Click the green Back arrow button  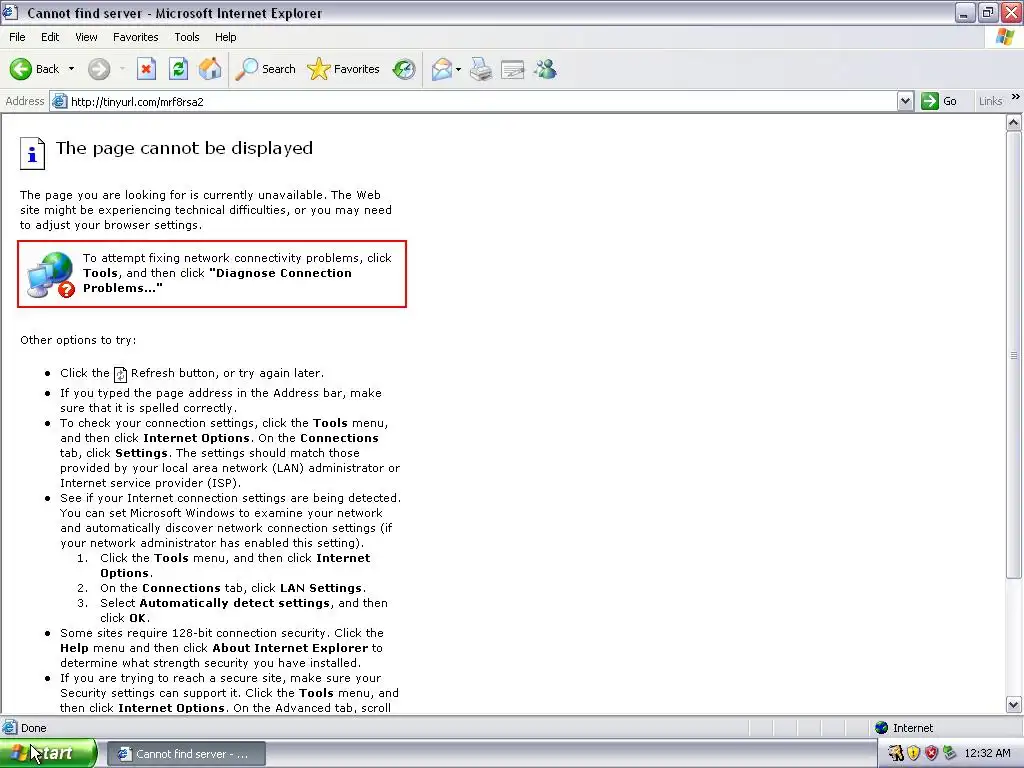pyautogui.click(x=21, y=69)
